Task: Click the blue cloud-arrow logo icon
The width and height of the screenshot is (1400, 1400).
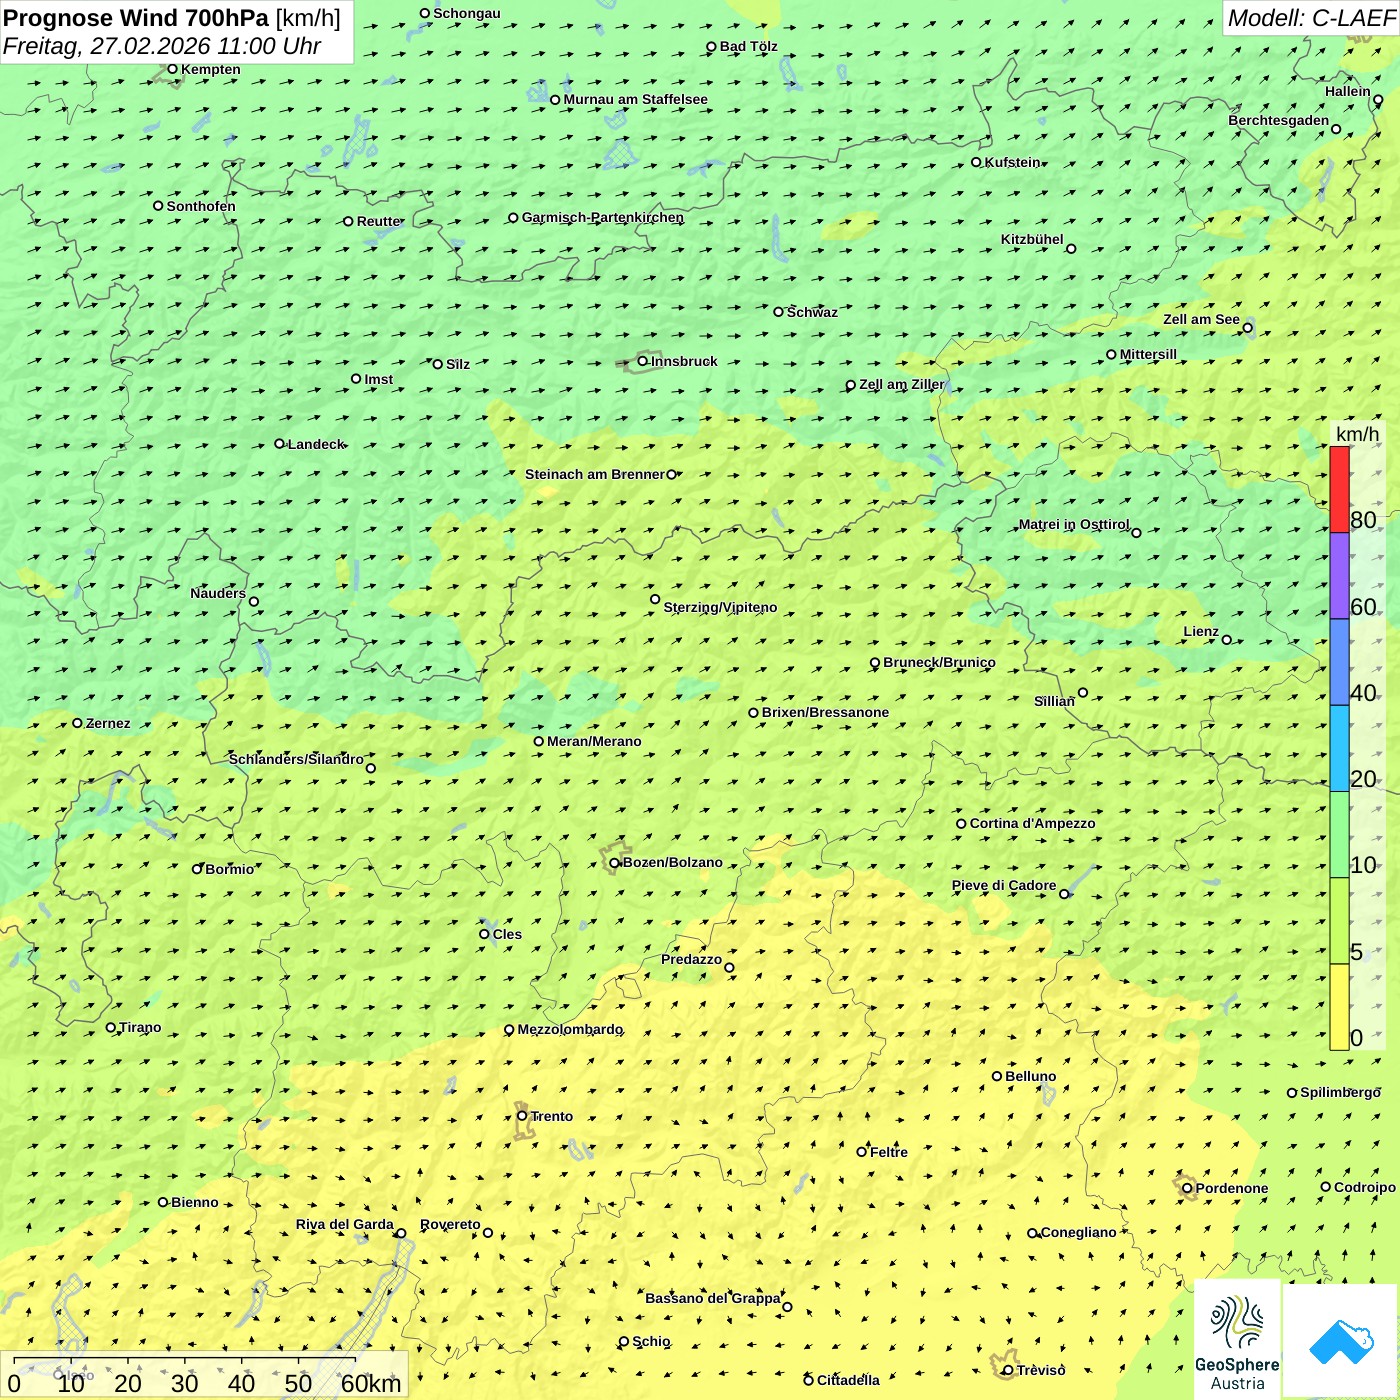Action: point(1341,1341)
